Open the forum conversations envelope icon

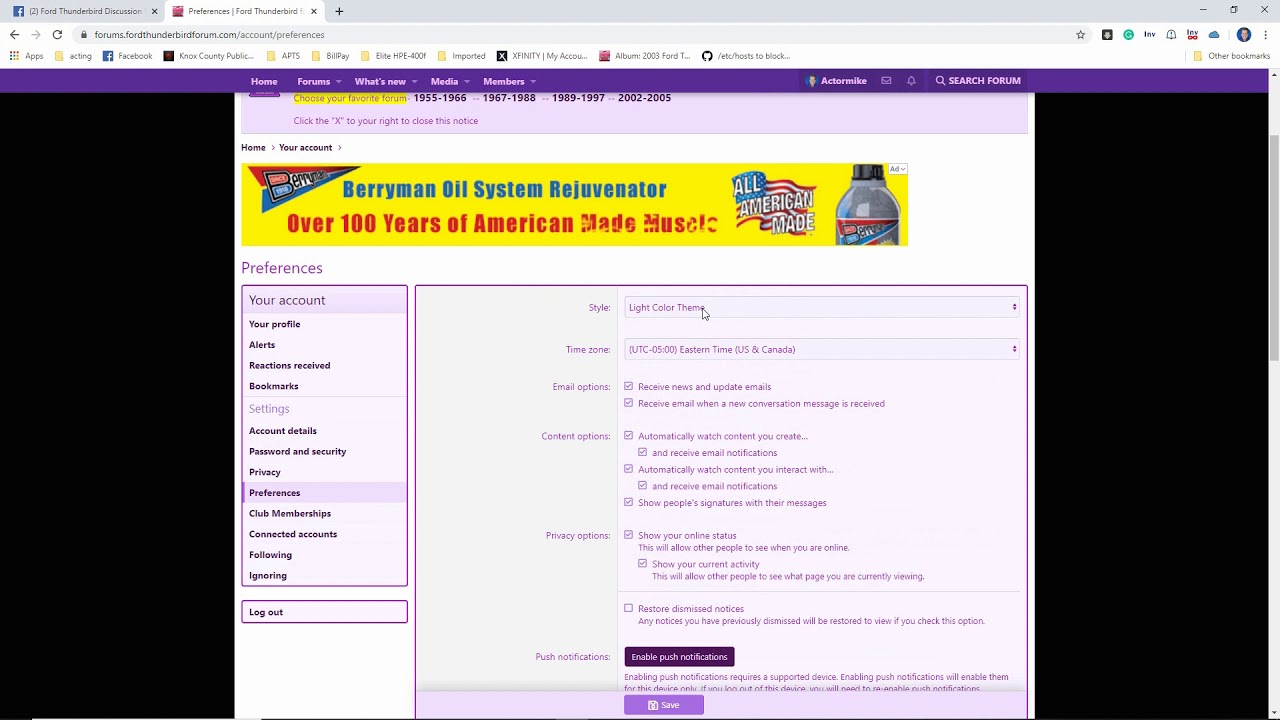pos(886,81)
